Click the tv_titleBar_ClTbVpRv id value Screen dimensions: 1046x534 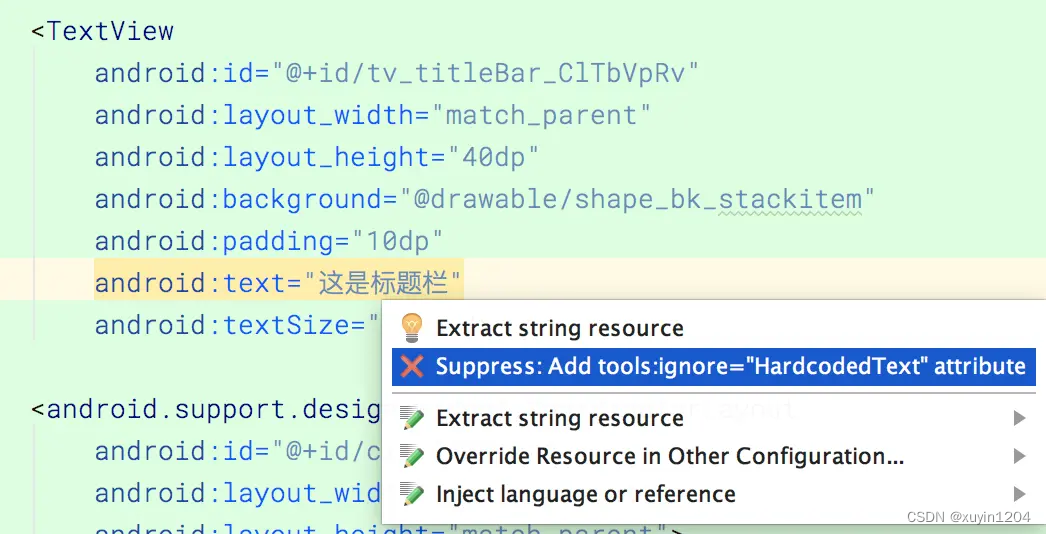(x=485, y=73)
